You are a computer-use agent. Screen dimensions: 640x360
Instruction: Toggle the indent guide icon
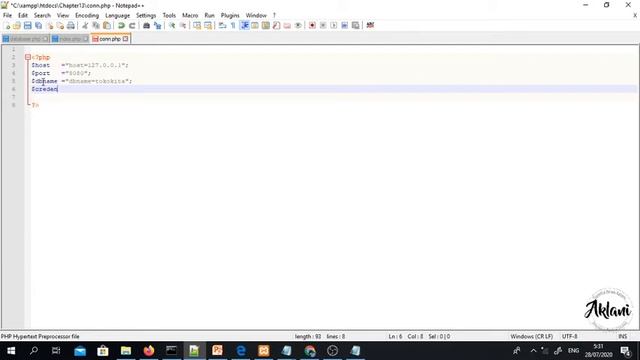point(244,26)
